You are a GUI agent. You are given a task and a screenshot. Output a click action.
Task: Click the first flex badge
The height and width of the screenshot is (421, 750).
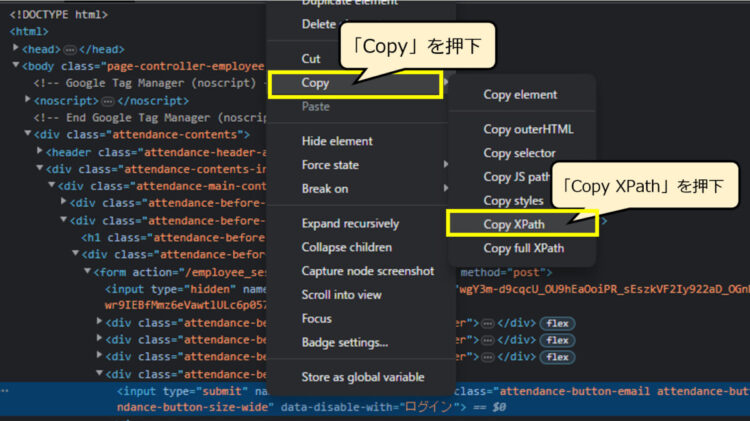click(x=557, y=323)
